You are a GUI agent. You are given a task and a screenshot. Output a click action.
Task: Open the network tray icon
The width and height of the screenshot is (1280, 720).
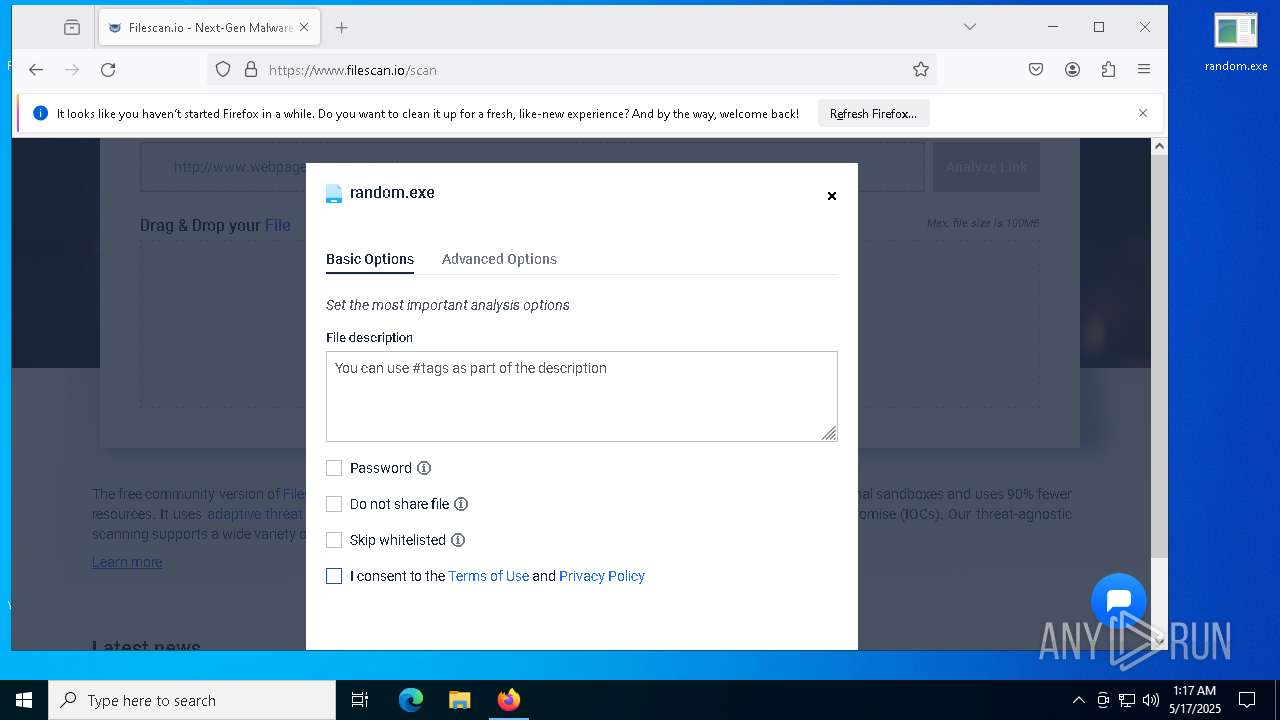click(x=1127, y=700)
